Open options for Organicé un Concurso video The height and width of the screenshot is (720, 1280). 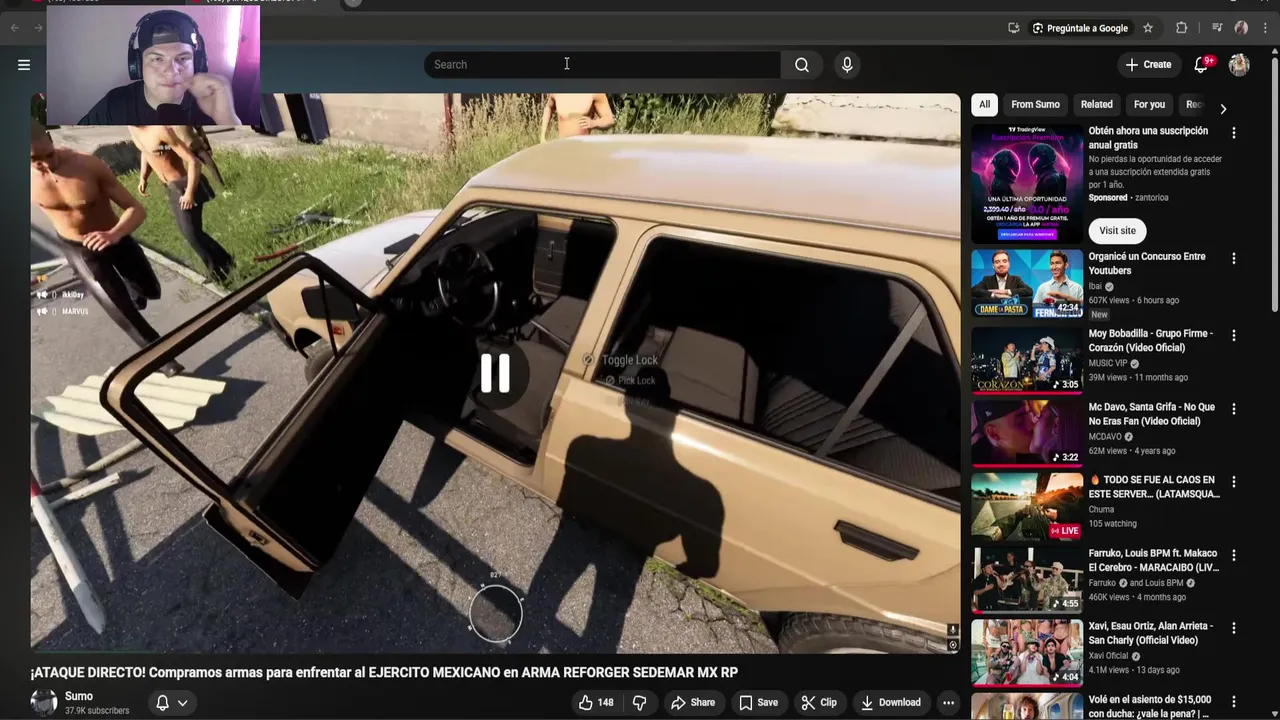(x=1233, y=259)
